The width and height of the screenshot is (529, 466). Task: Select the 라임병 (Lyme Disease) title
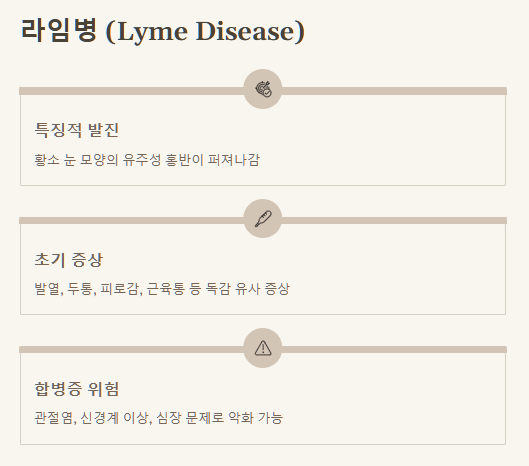point(163,31)
